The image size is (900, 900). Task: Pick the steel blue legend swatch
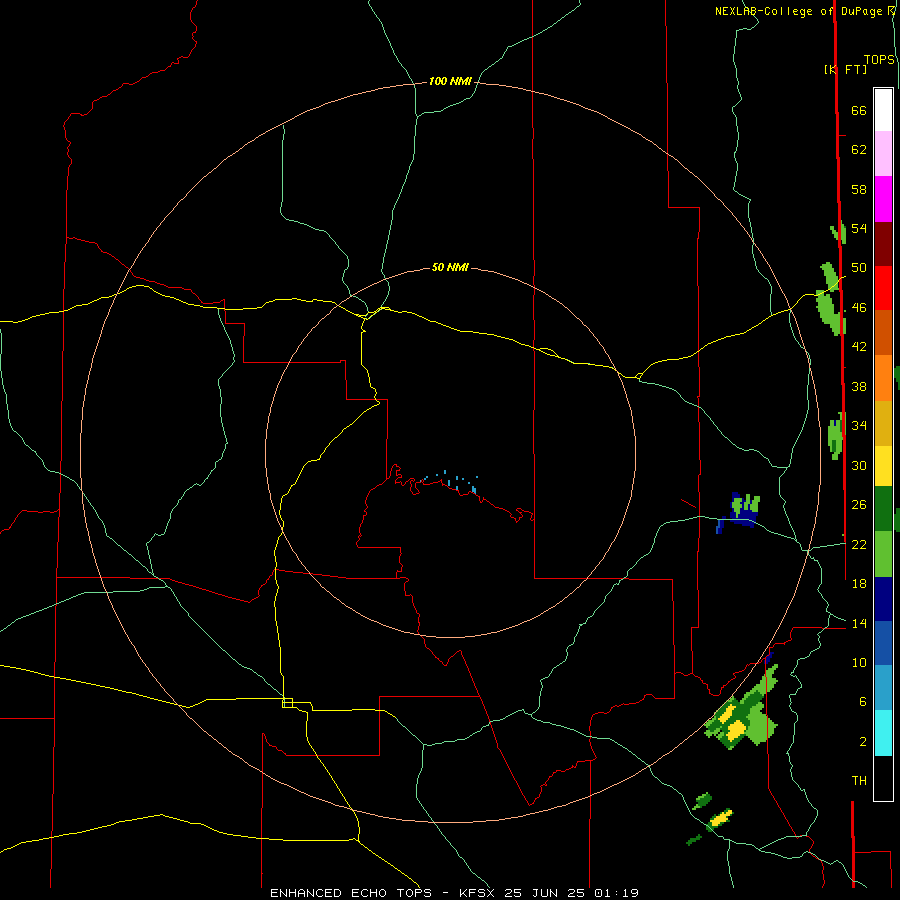(883, 688)
